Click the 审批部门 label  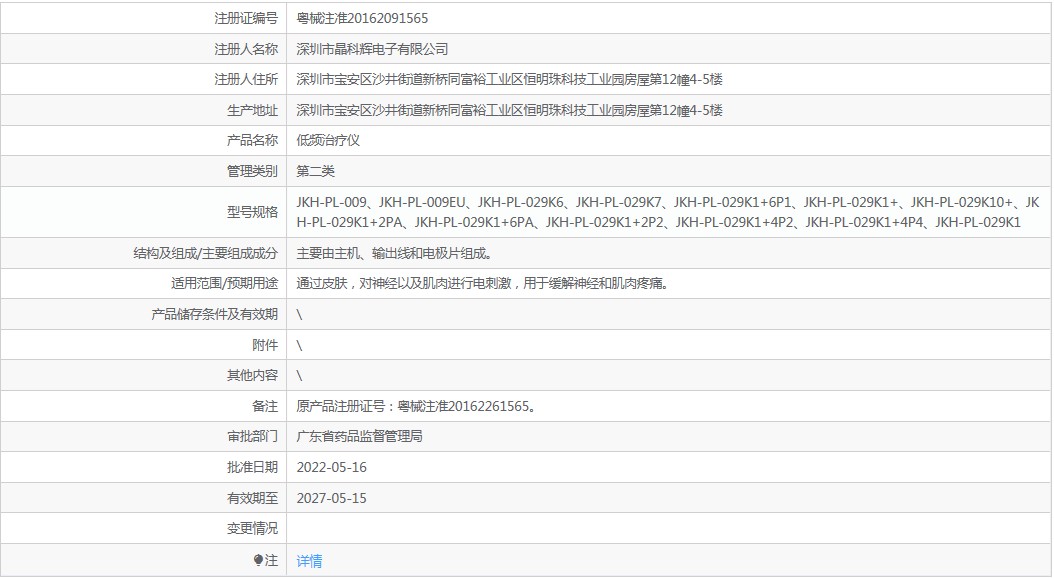[x=252, y=436]
